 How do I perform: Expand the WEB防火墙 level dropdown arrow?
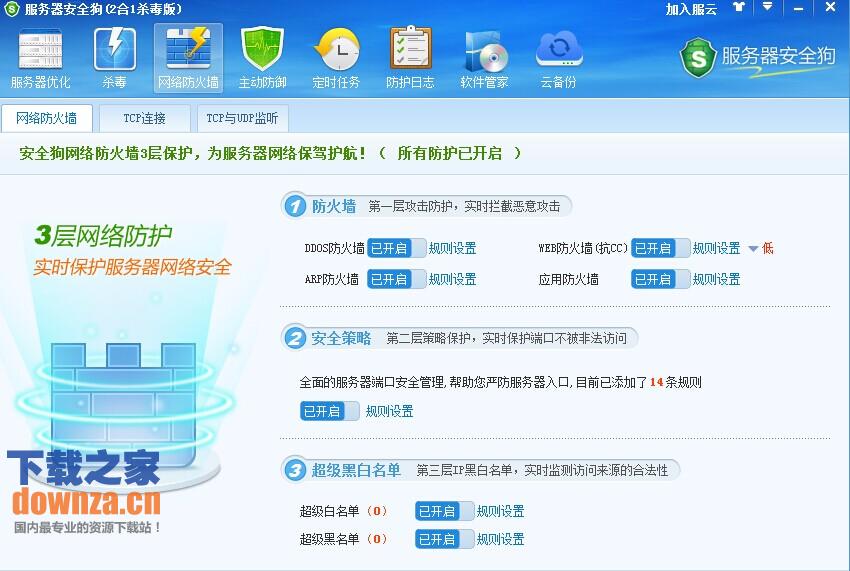click(753, 249)
